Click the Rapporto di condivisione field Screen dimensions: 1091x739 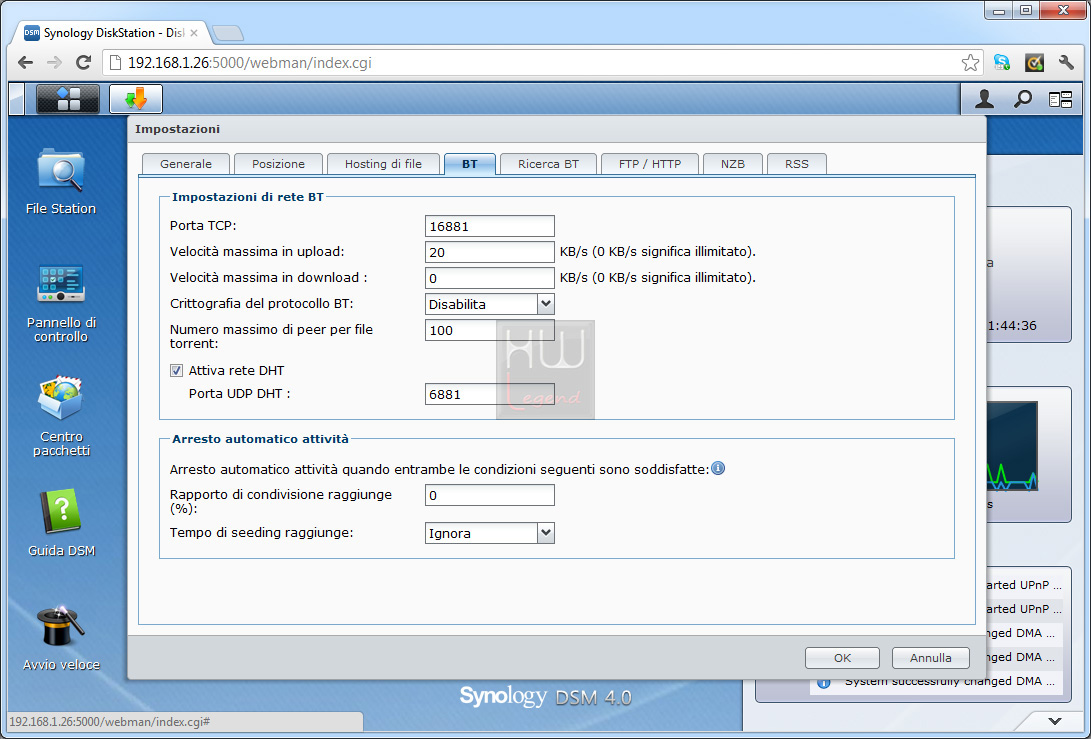point(490,495)
